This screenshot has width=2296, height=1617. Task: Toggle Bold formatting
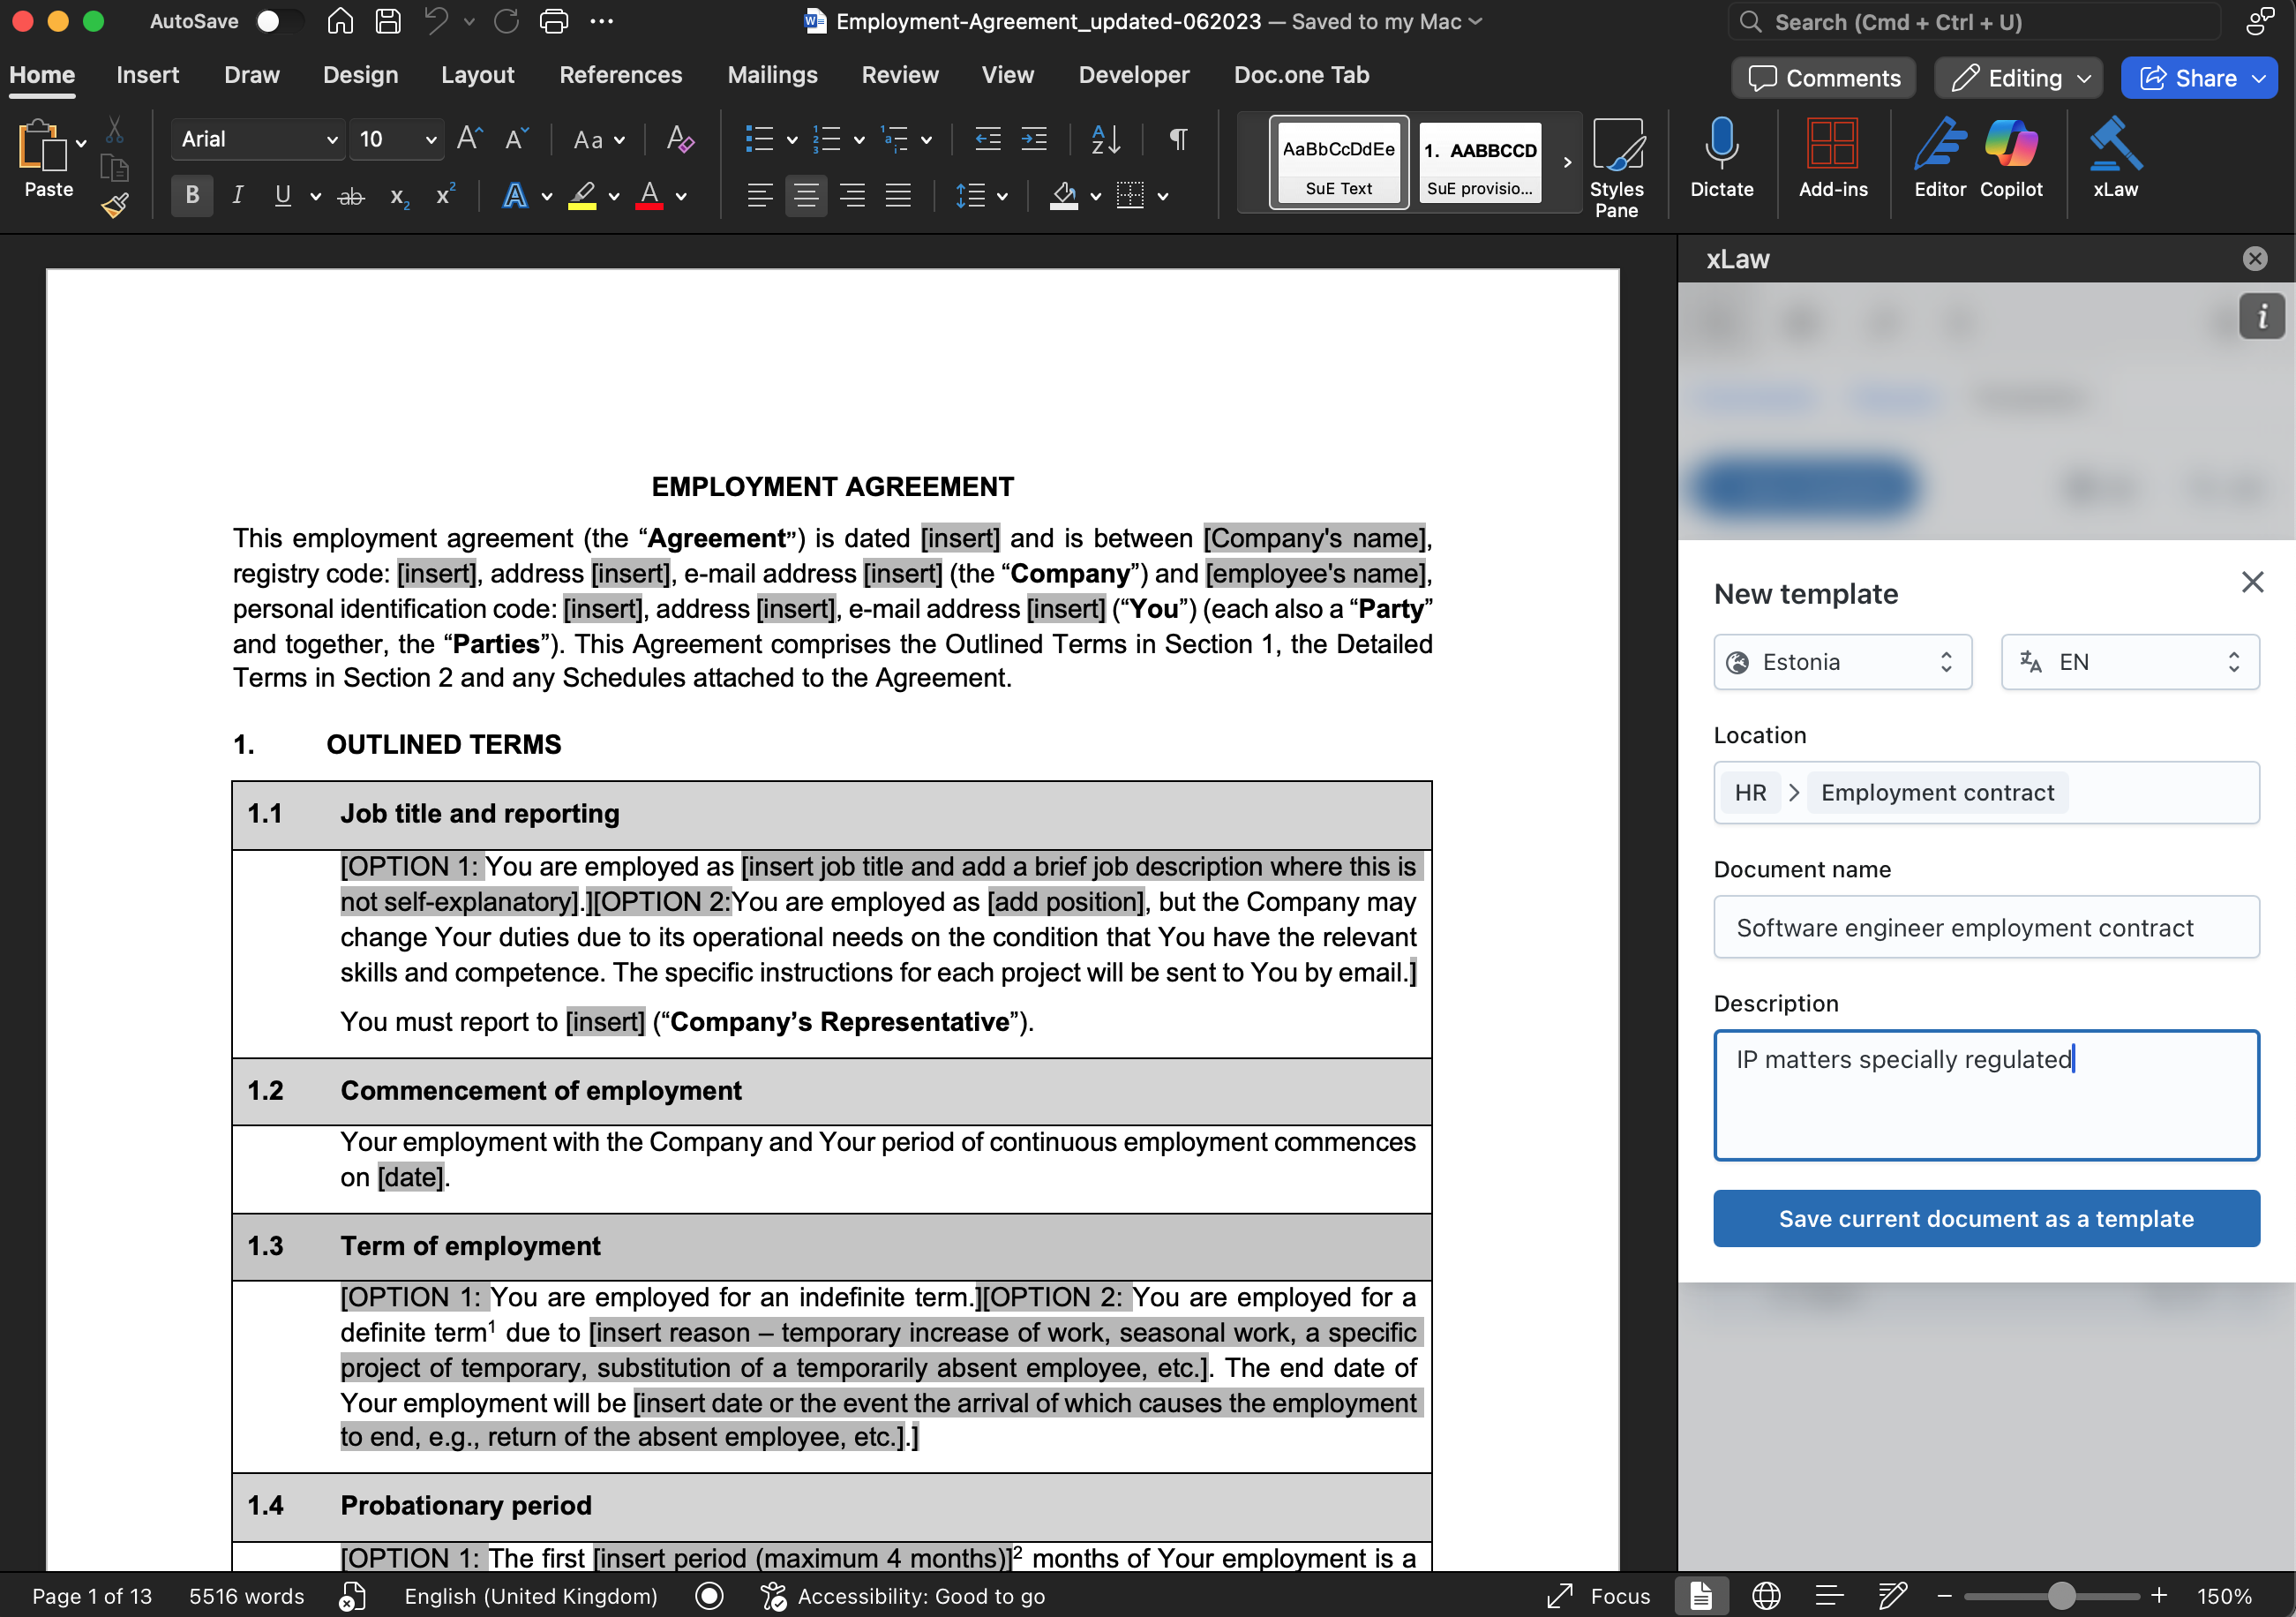[x=192, y=195]
